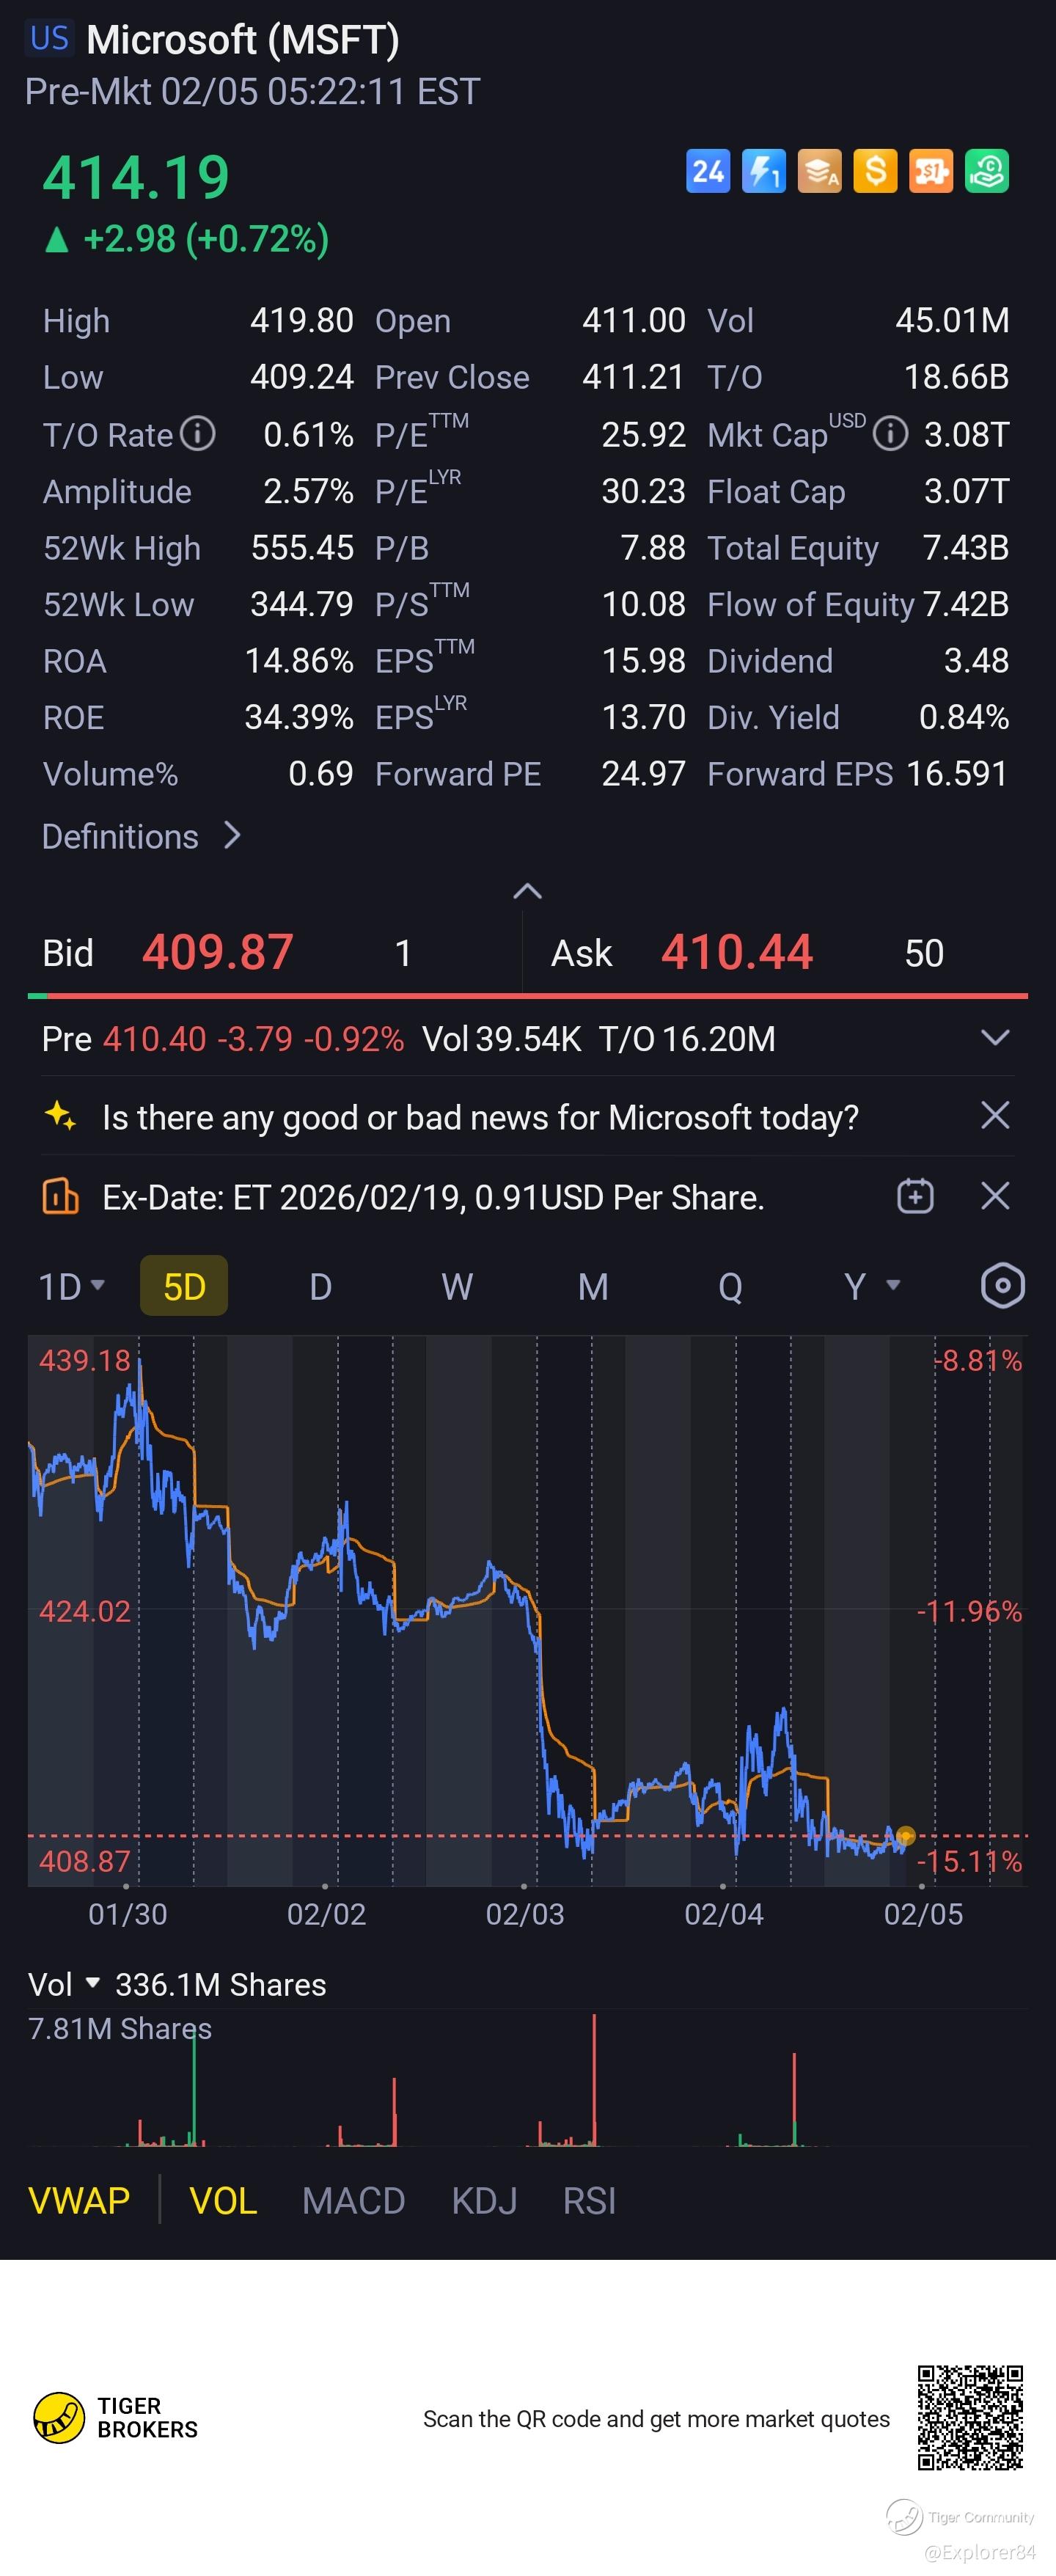Dismiss the ex-dividend date notice
This screenshot has width=1056, height=2576.
[x=995, y=1196]
